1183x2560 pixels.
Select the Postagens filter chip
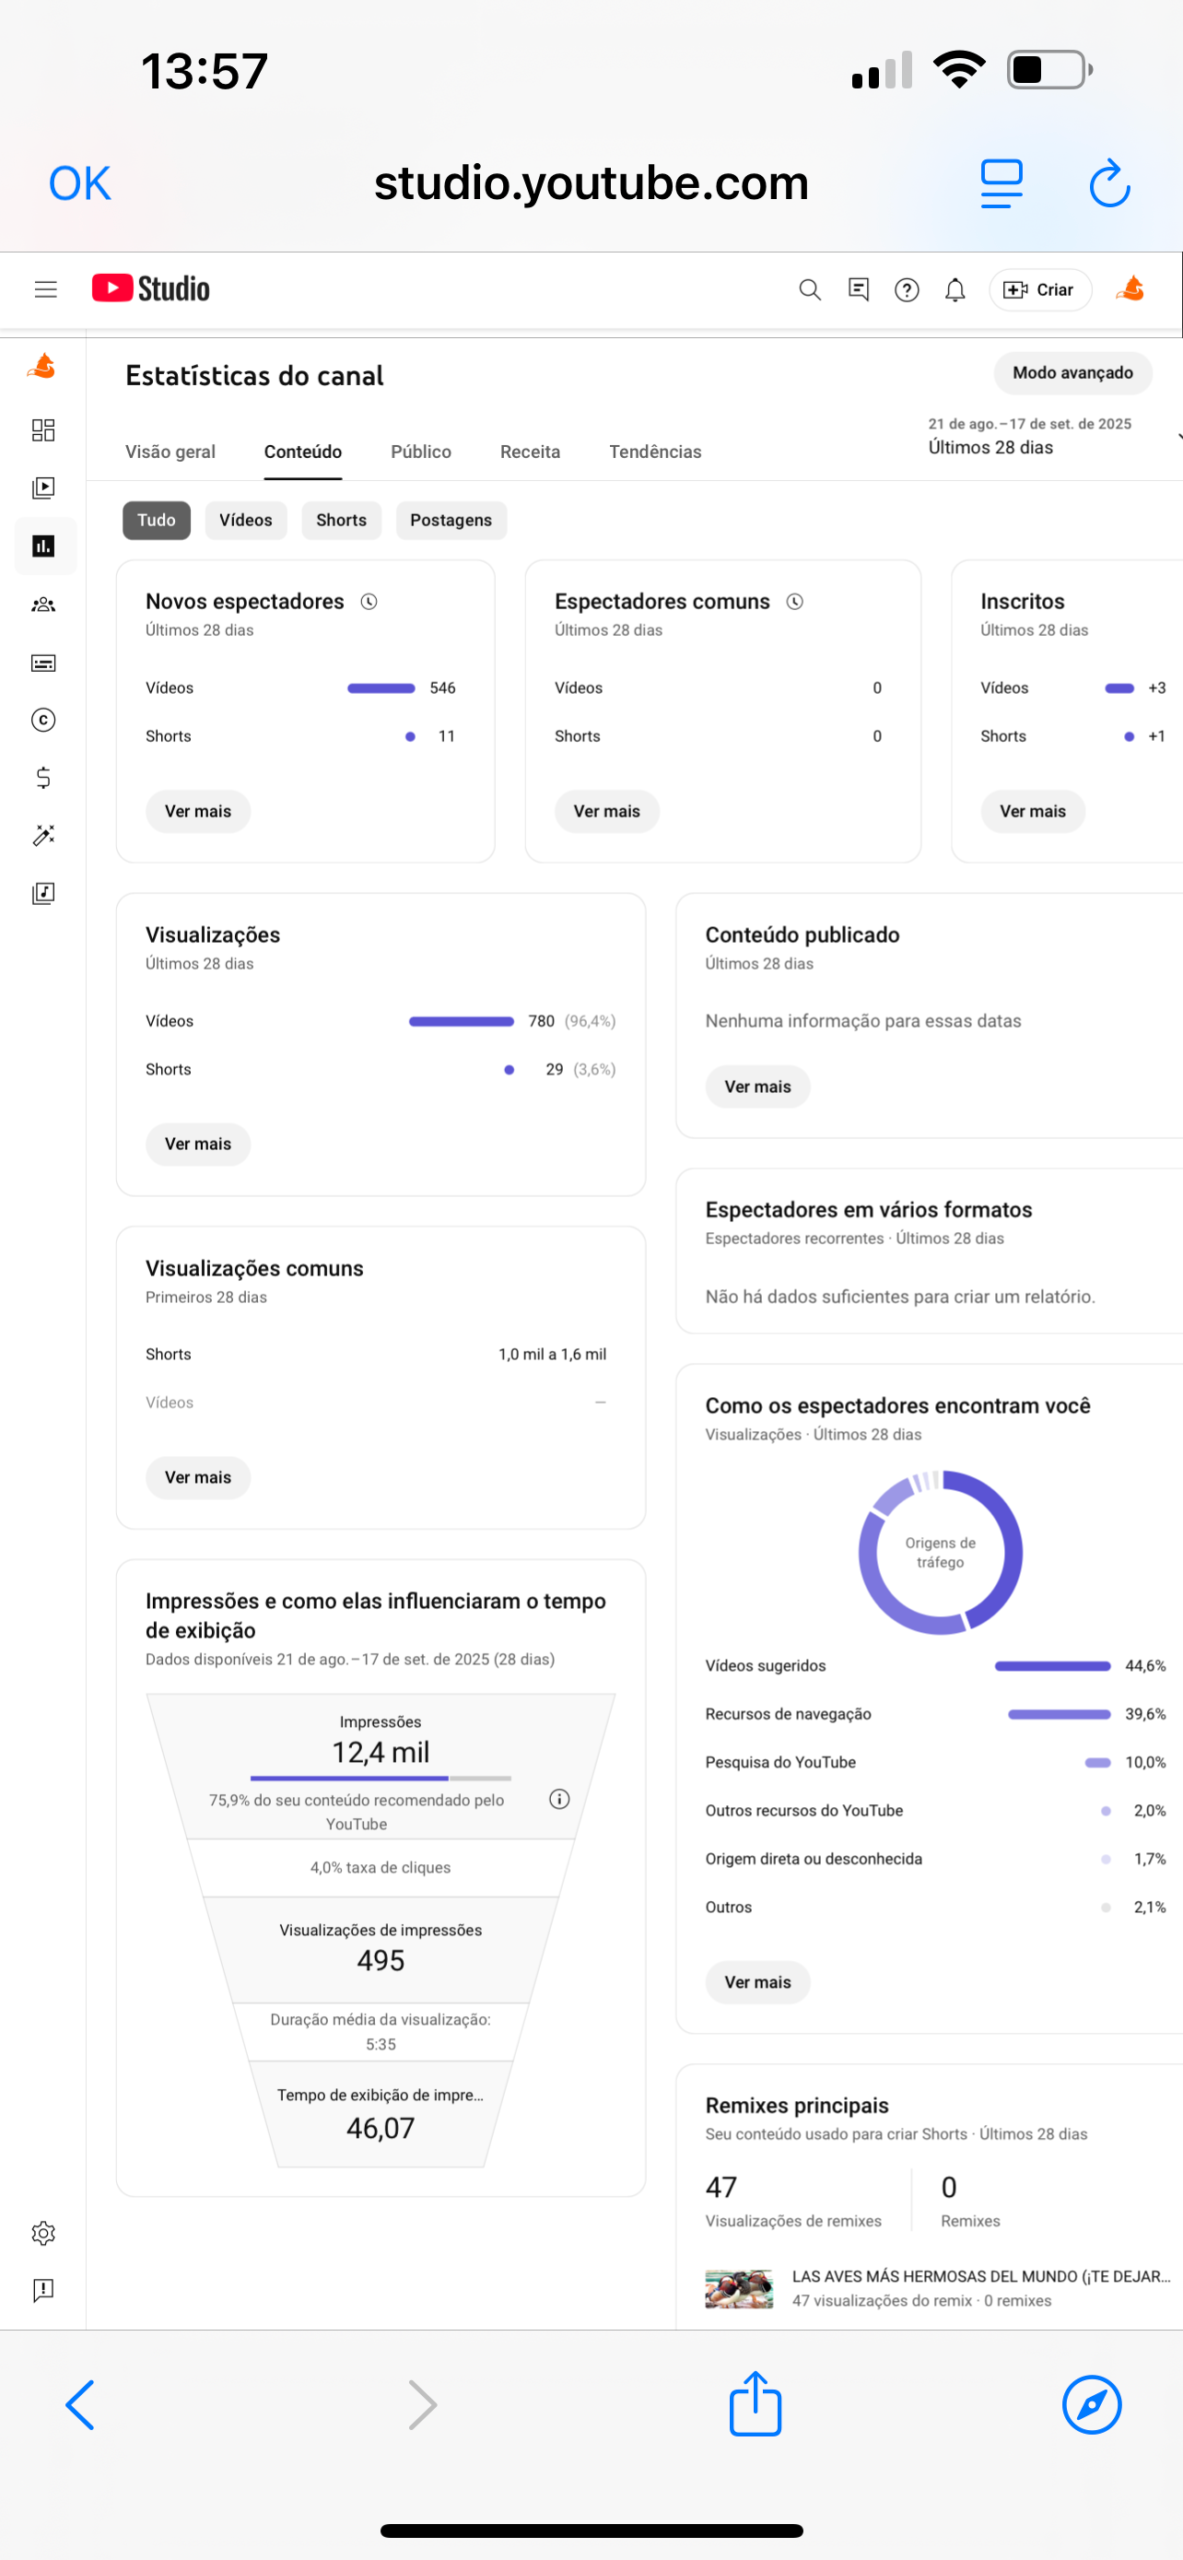tap(450, 520)
